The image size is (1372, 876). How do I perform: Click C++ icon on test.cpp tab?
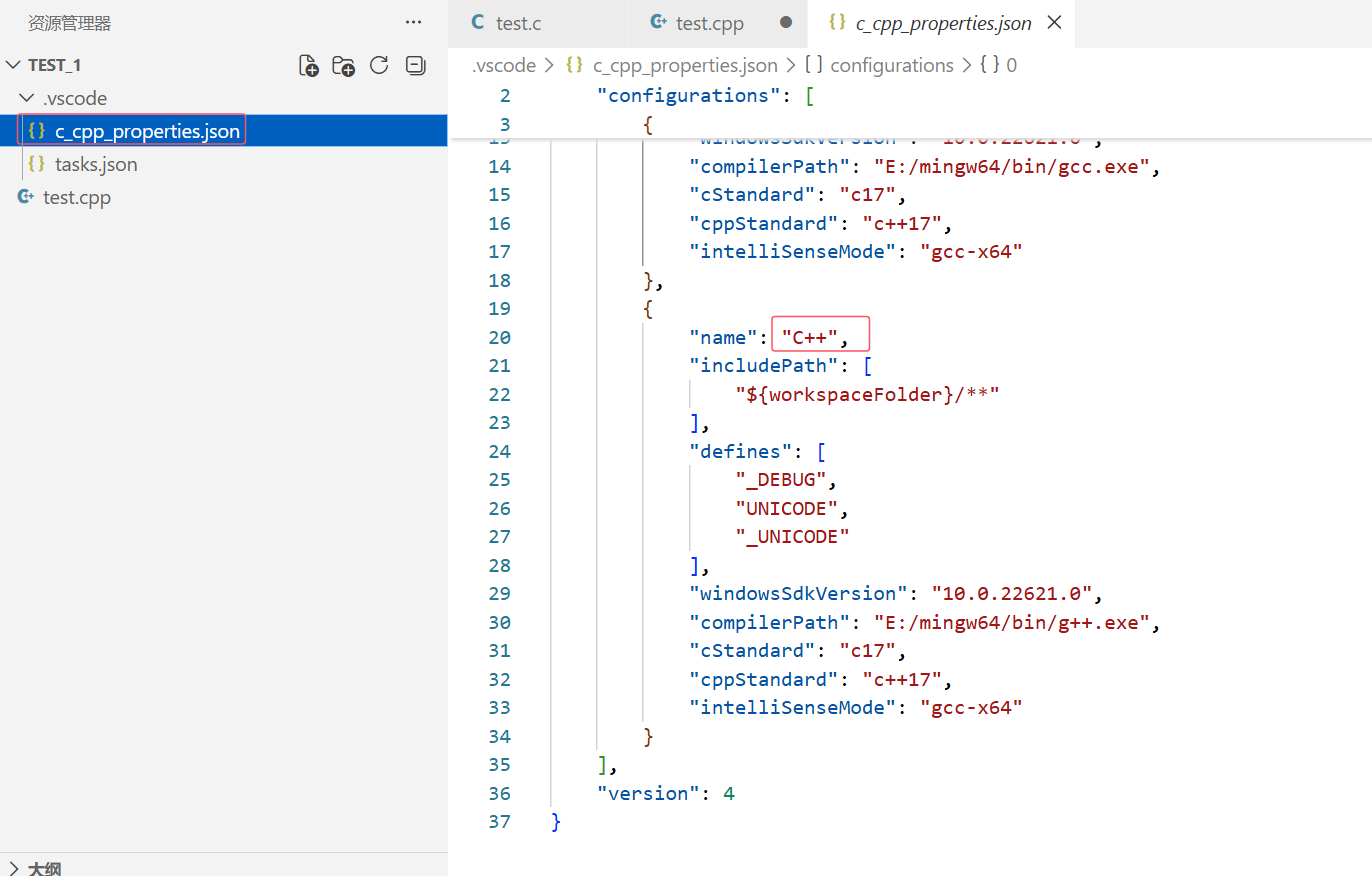tap(658, 23)
